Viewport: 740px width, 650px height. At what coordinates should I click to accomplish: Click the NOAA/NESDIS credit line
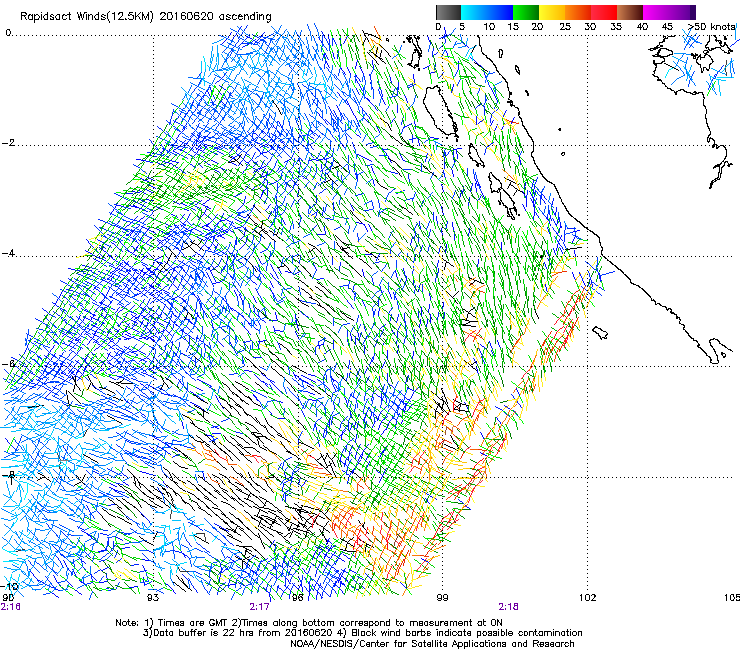432,644
